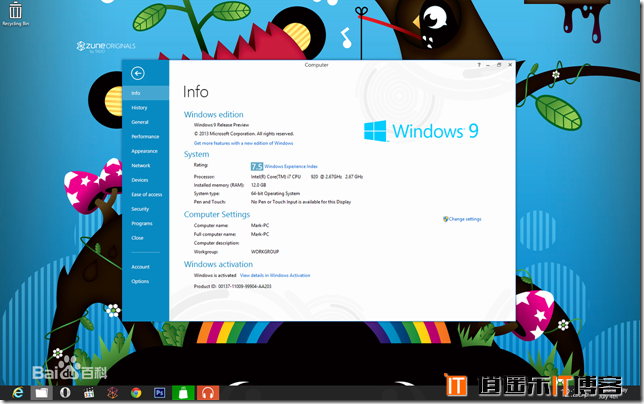Click the shield icon beside Change settings
Screen dimensions: 644x404
[446, 219]
